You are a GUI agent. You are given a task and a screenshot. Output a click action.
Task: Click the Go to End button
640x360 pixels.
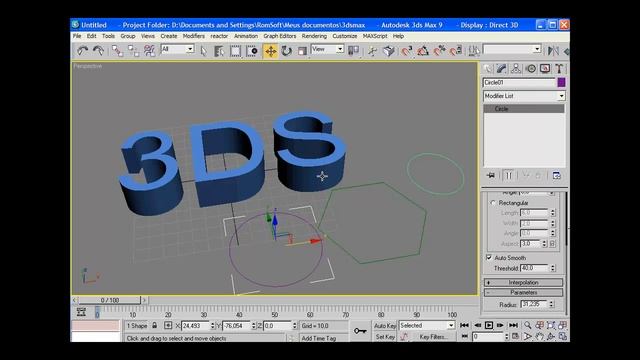[x=513, y=325]
